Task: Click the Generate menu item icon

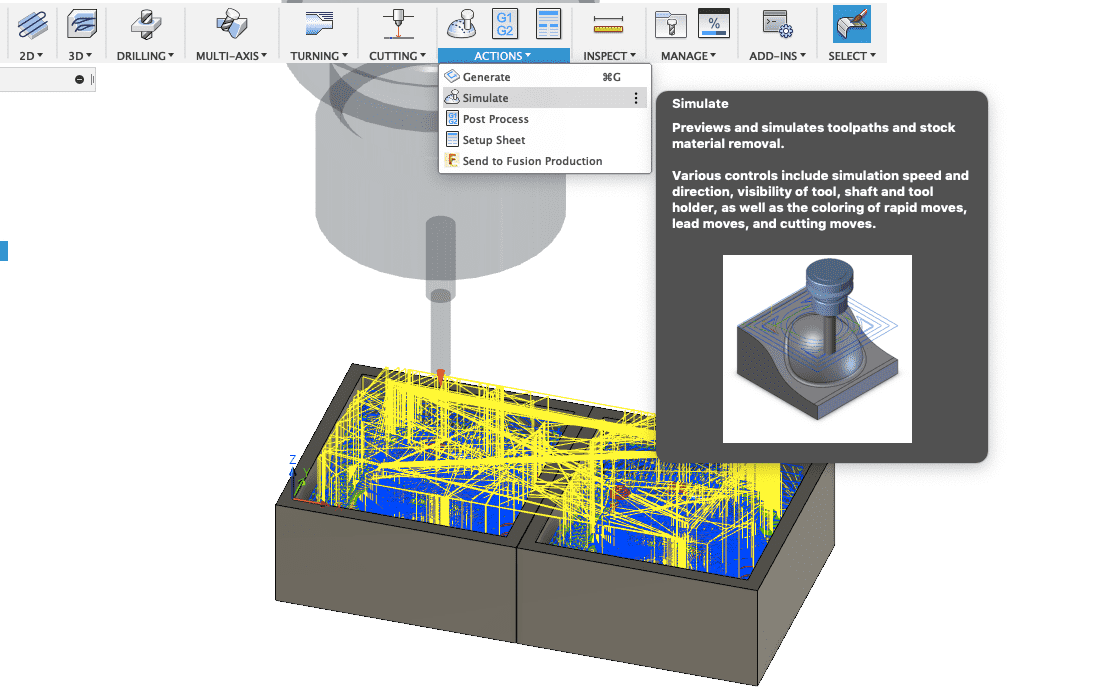Action: point(452,76)
